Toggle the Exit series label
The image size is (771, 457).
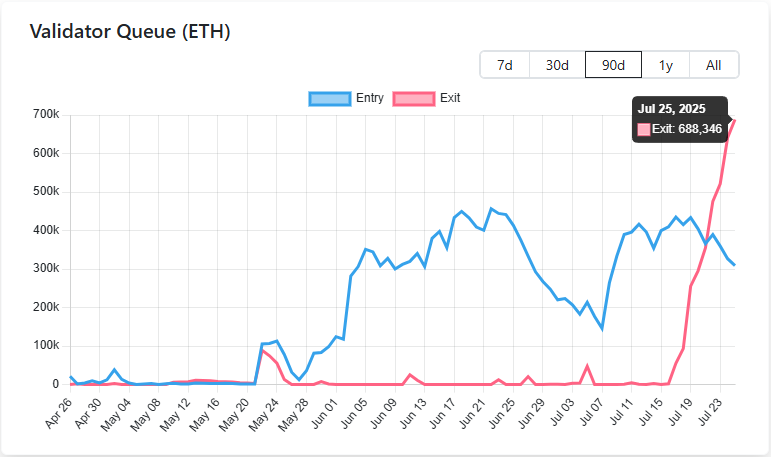(x=450, y=98)
